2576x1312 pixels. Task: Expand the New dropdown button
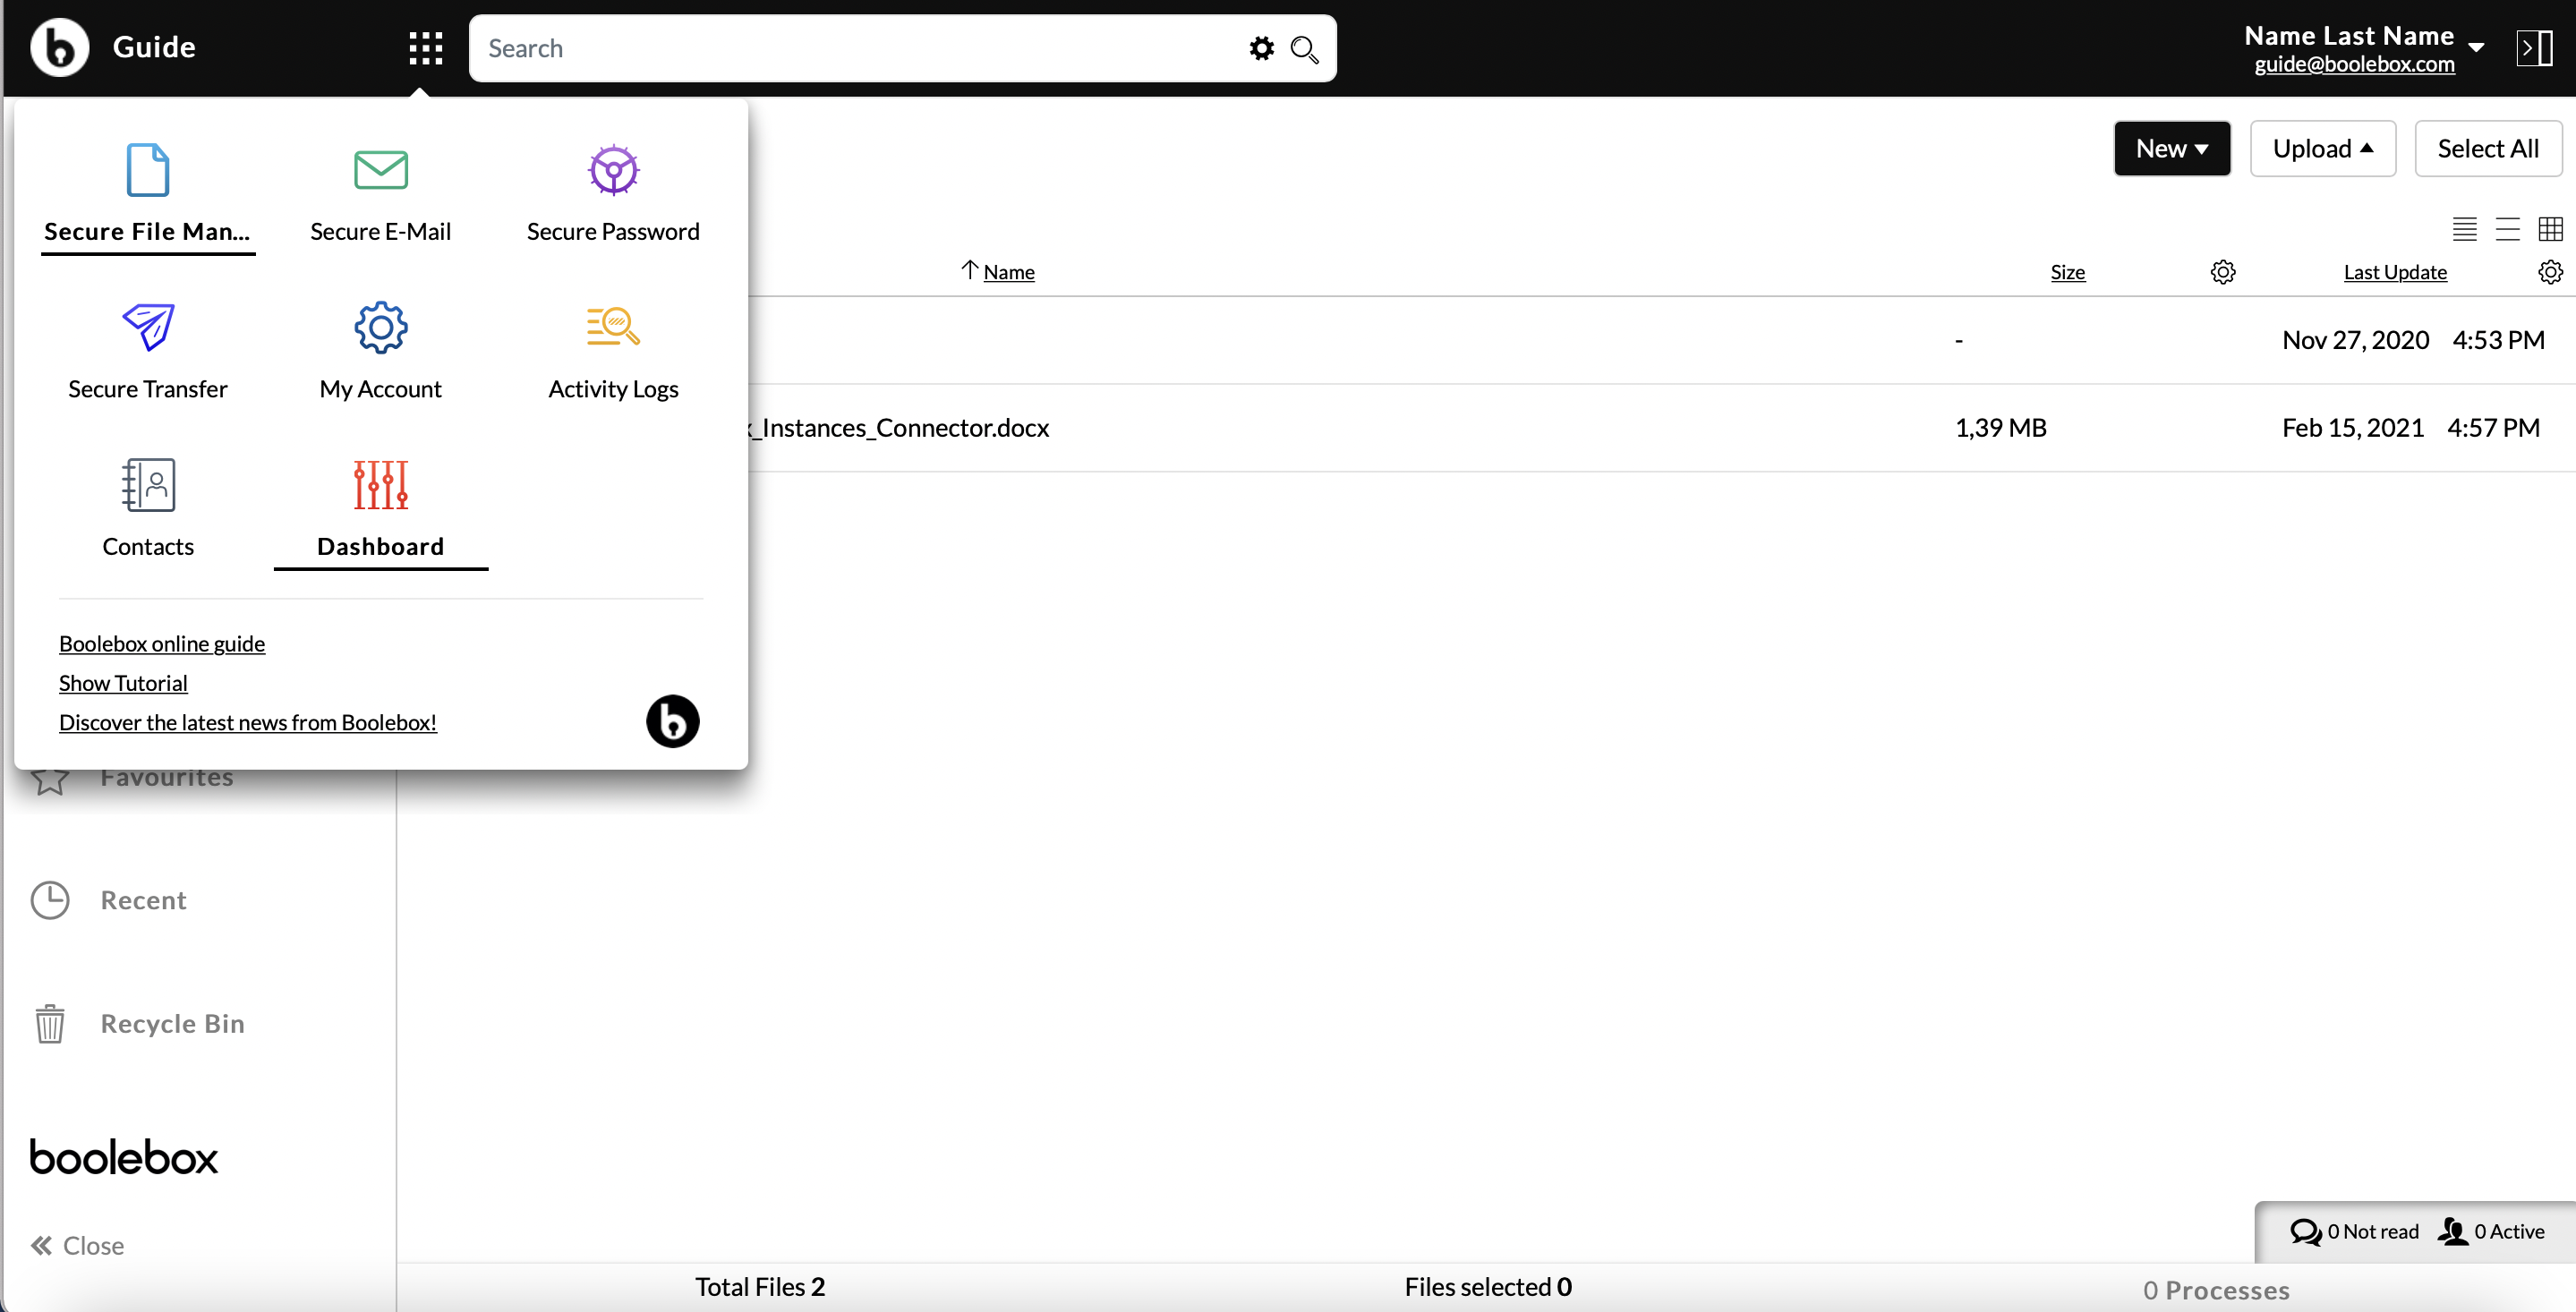(2172, 148)
